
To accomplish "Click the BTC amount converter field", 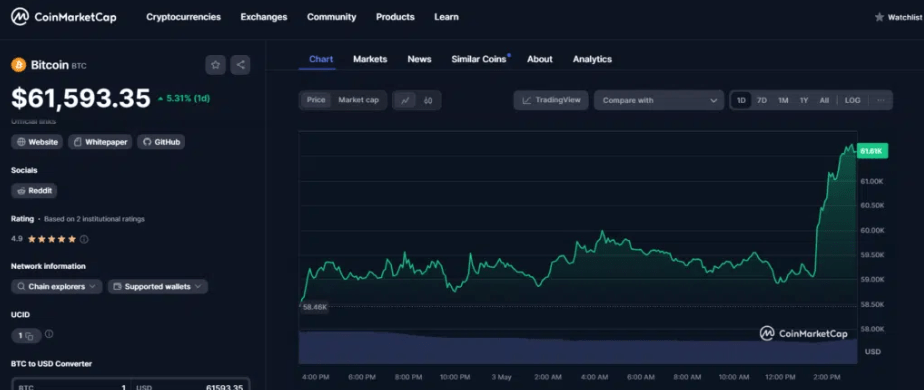I will point(71,386).
